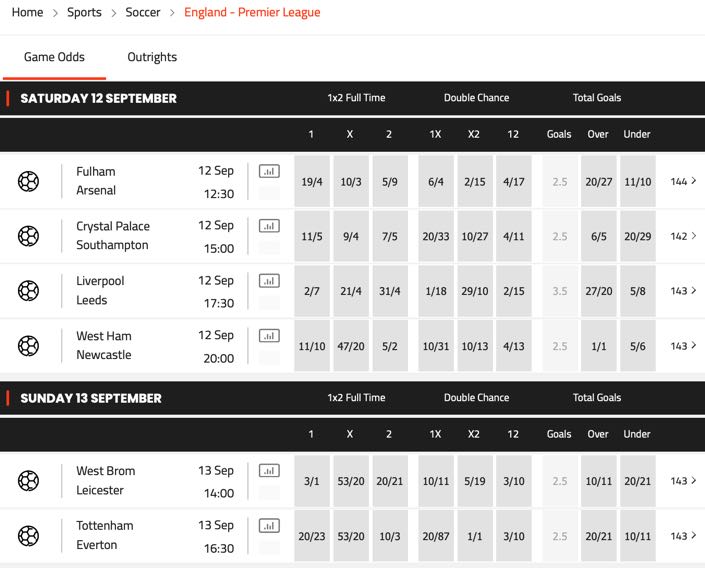Click soccer ball icon beside West Ham Newcastle
The image size is (705, 568).
click(28, 346)
